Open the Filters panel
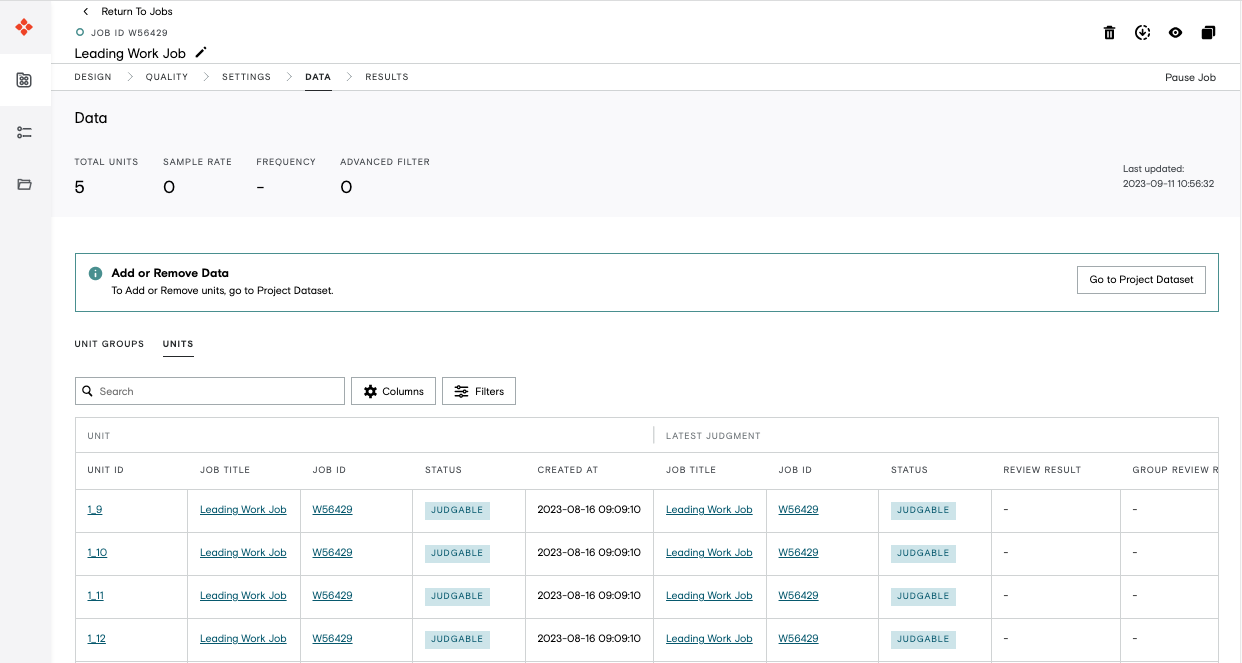This screenshot has height=663, width=1242. click(x=478, y=391)
